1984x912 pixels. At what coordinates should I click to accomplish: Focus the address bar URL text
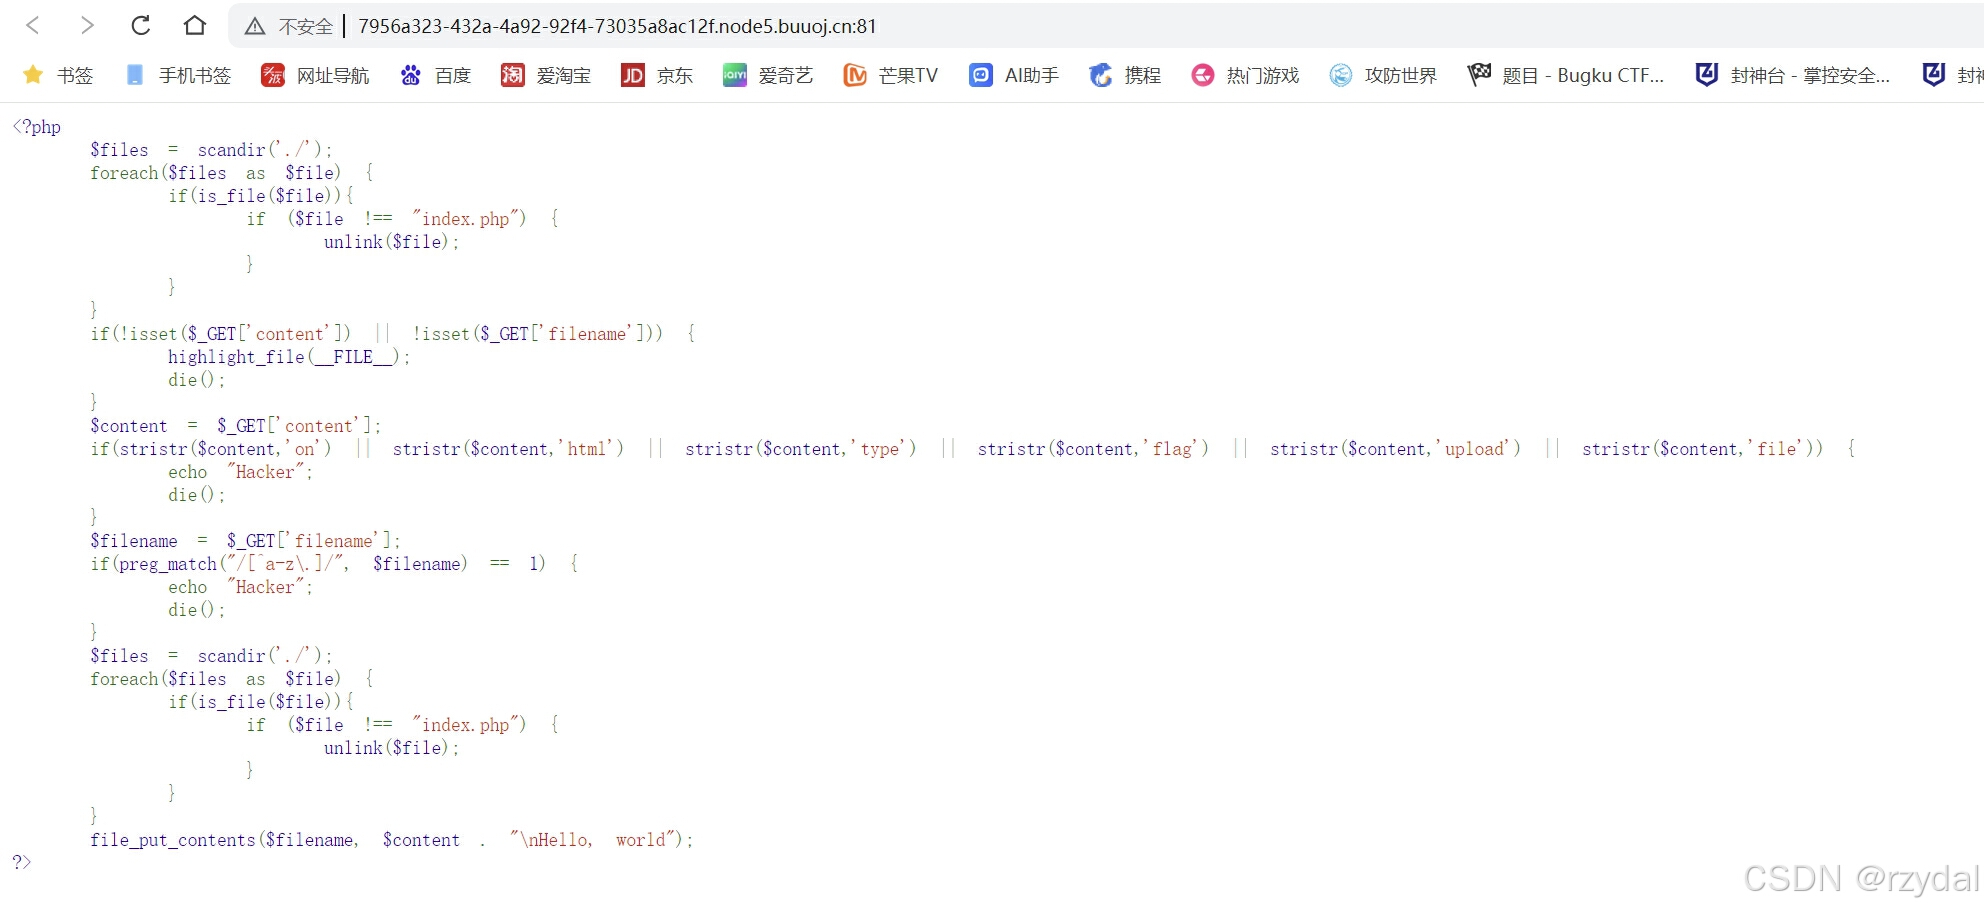click(x=617, y=26)
